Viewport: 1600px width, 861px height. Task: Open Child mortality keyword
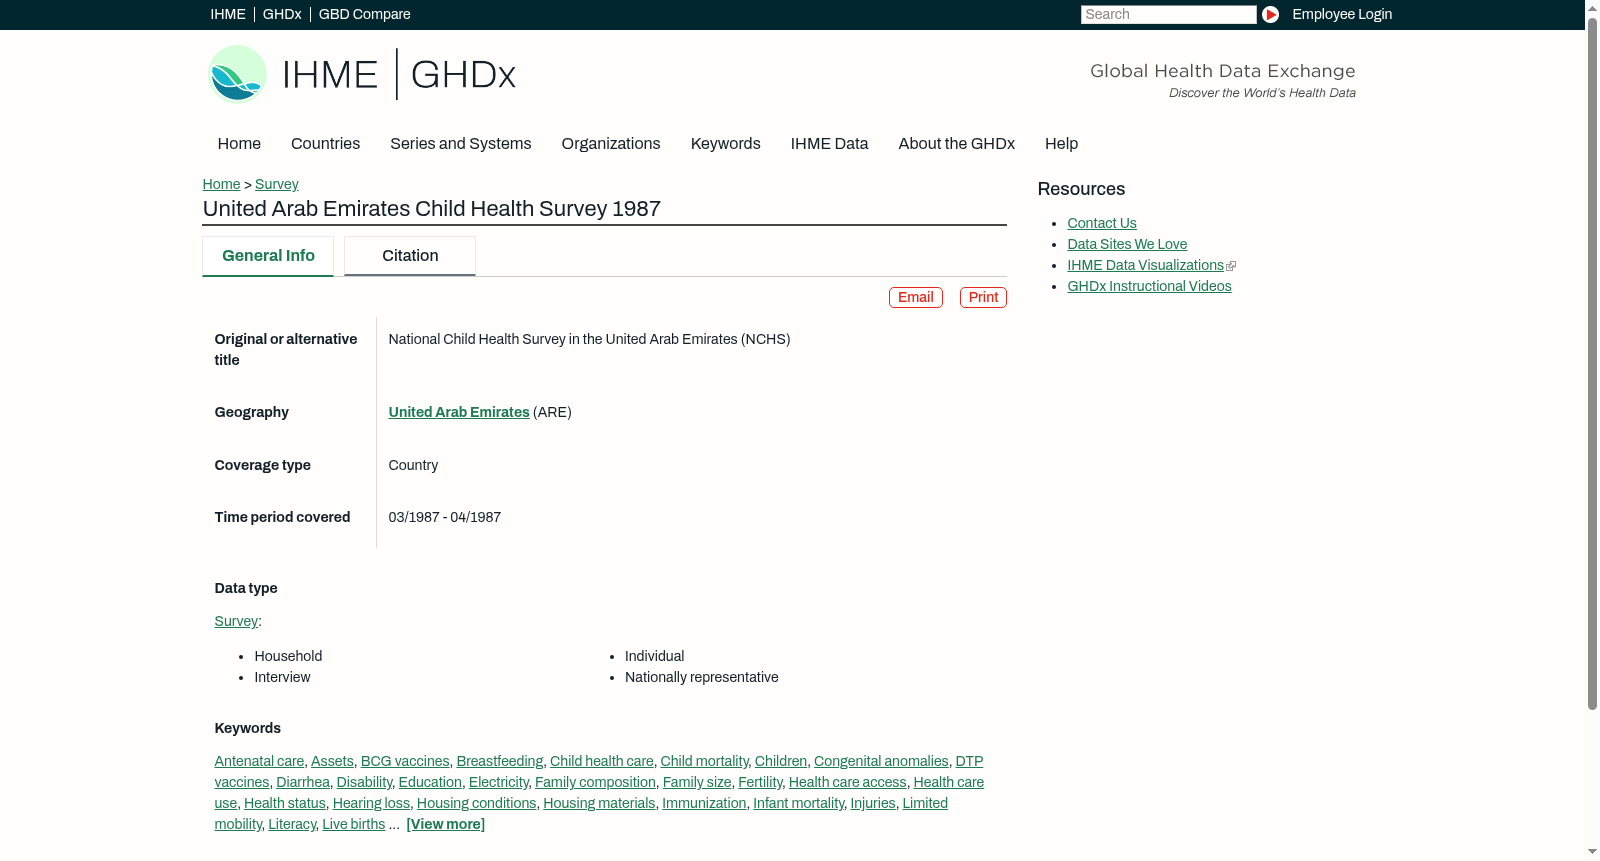[704, 761]
